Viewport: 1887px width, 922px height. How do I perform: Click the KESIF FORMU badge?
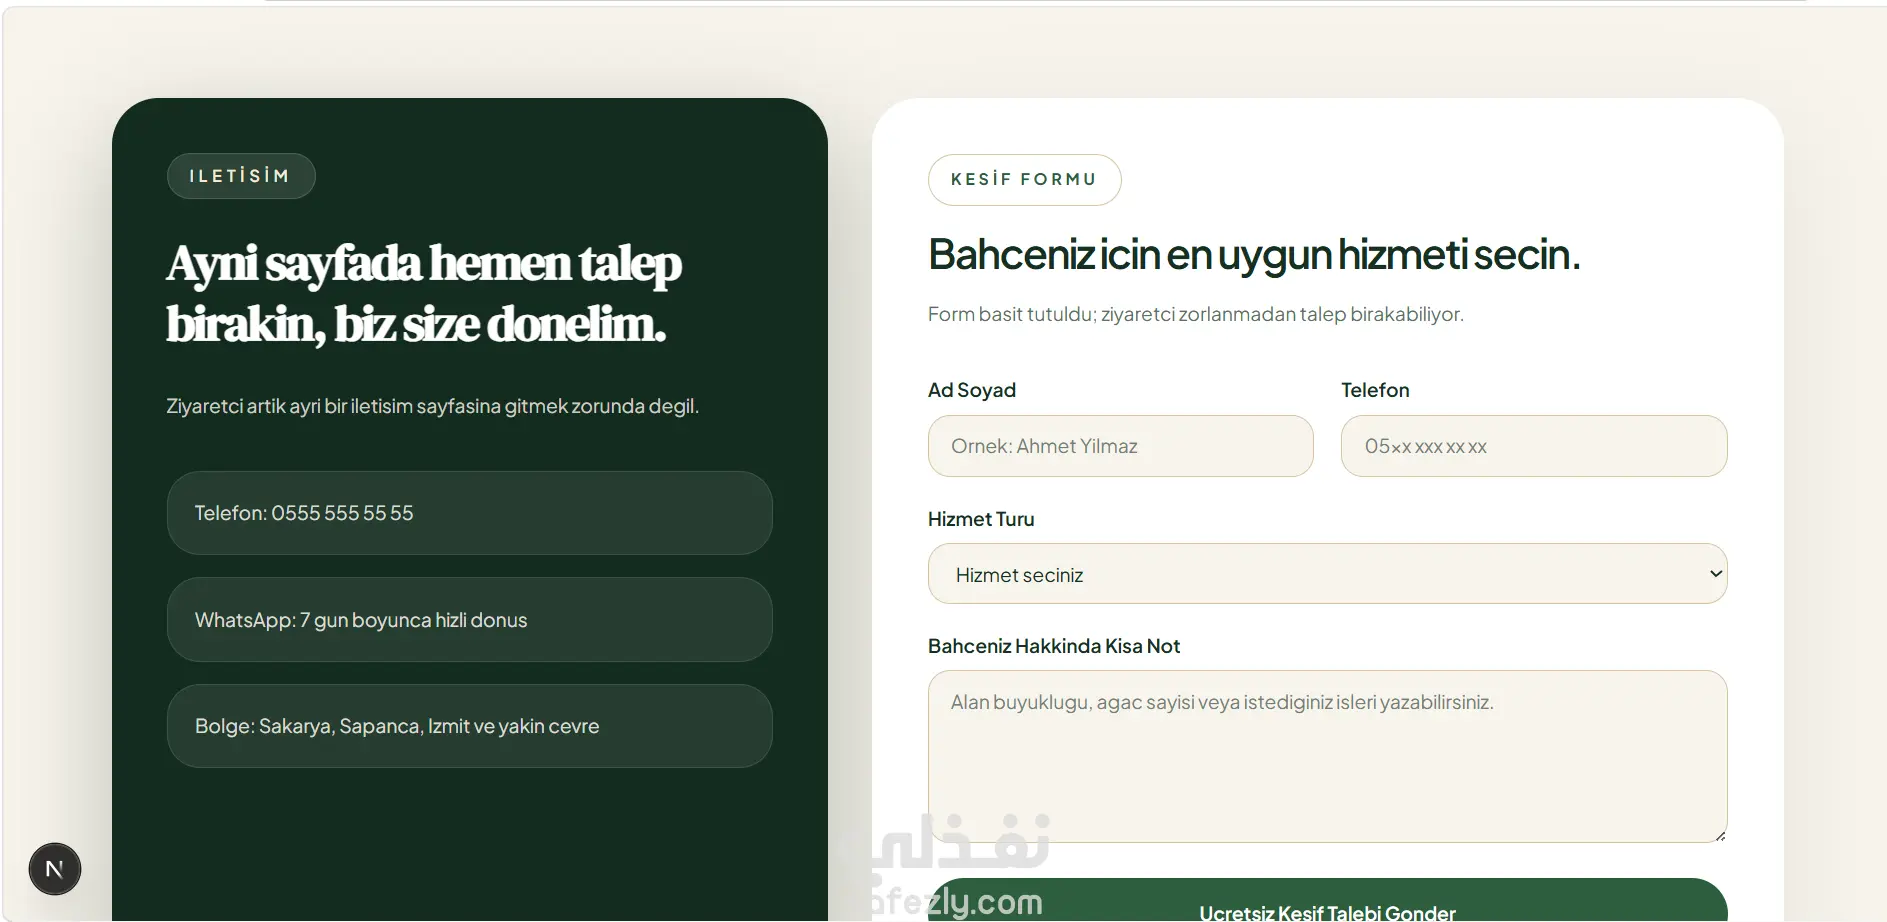[1024, 180]
